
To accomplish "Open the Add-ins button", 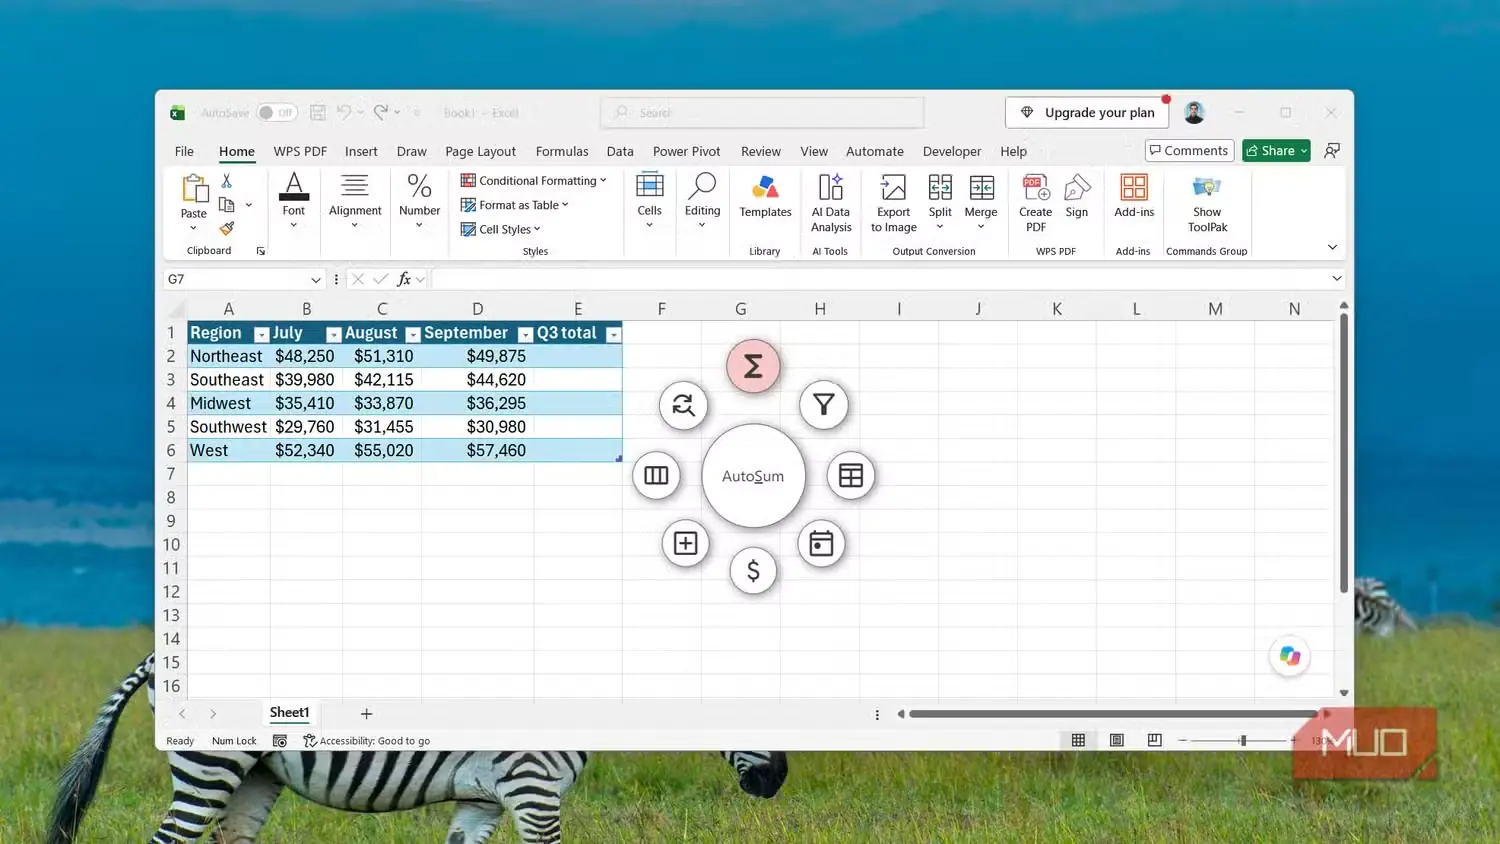I will coord(1134,197).
